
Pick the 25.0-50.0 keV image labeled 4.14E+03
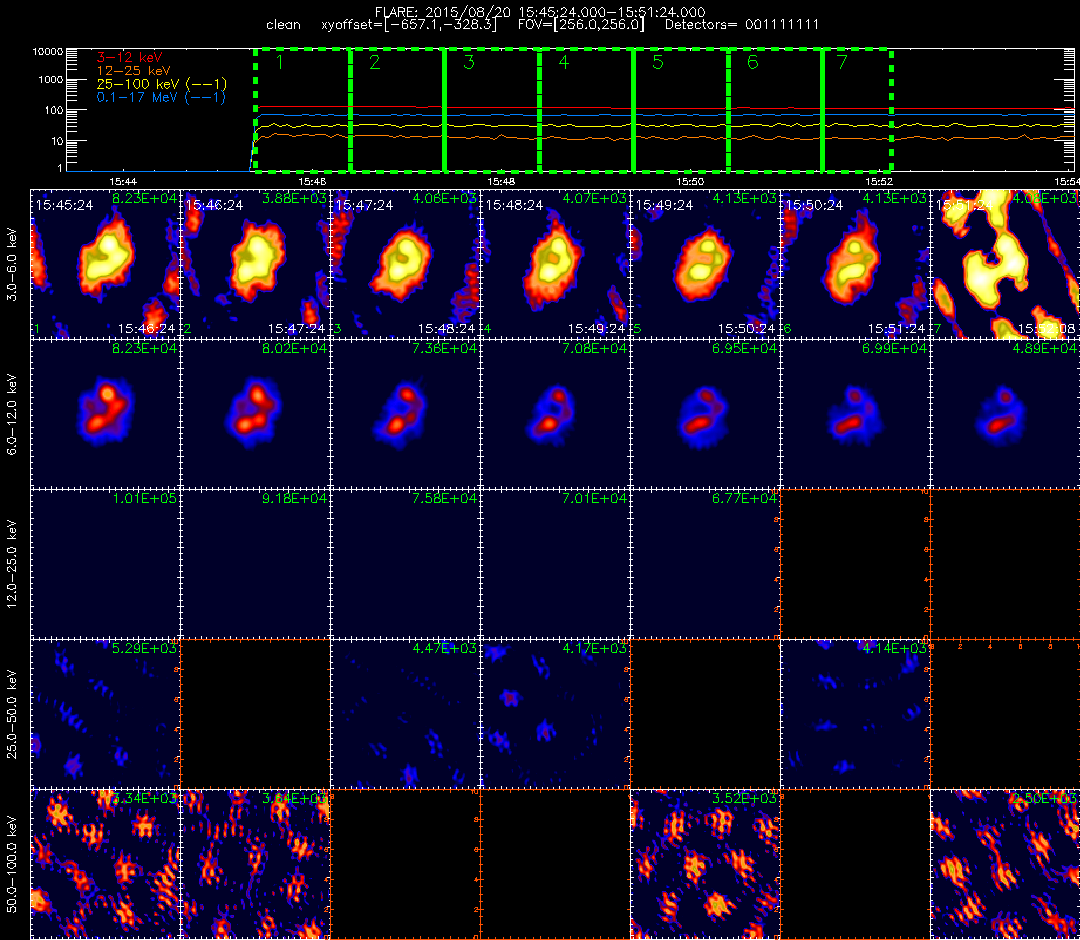855,714
